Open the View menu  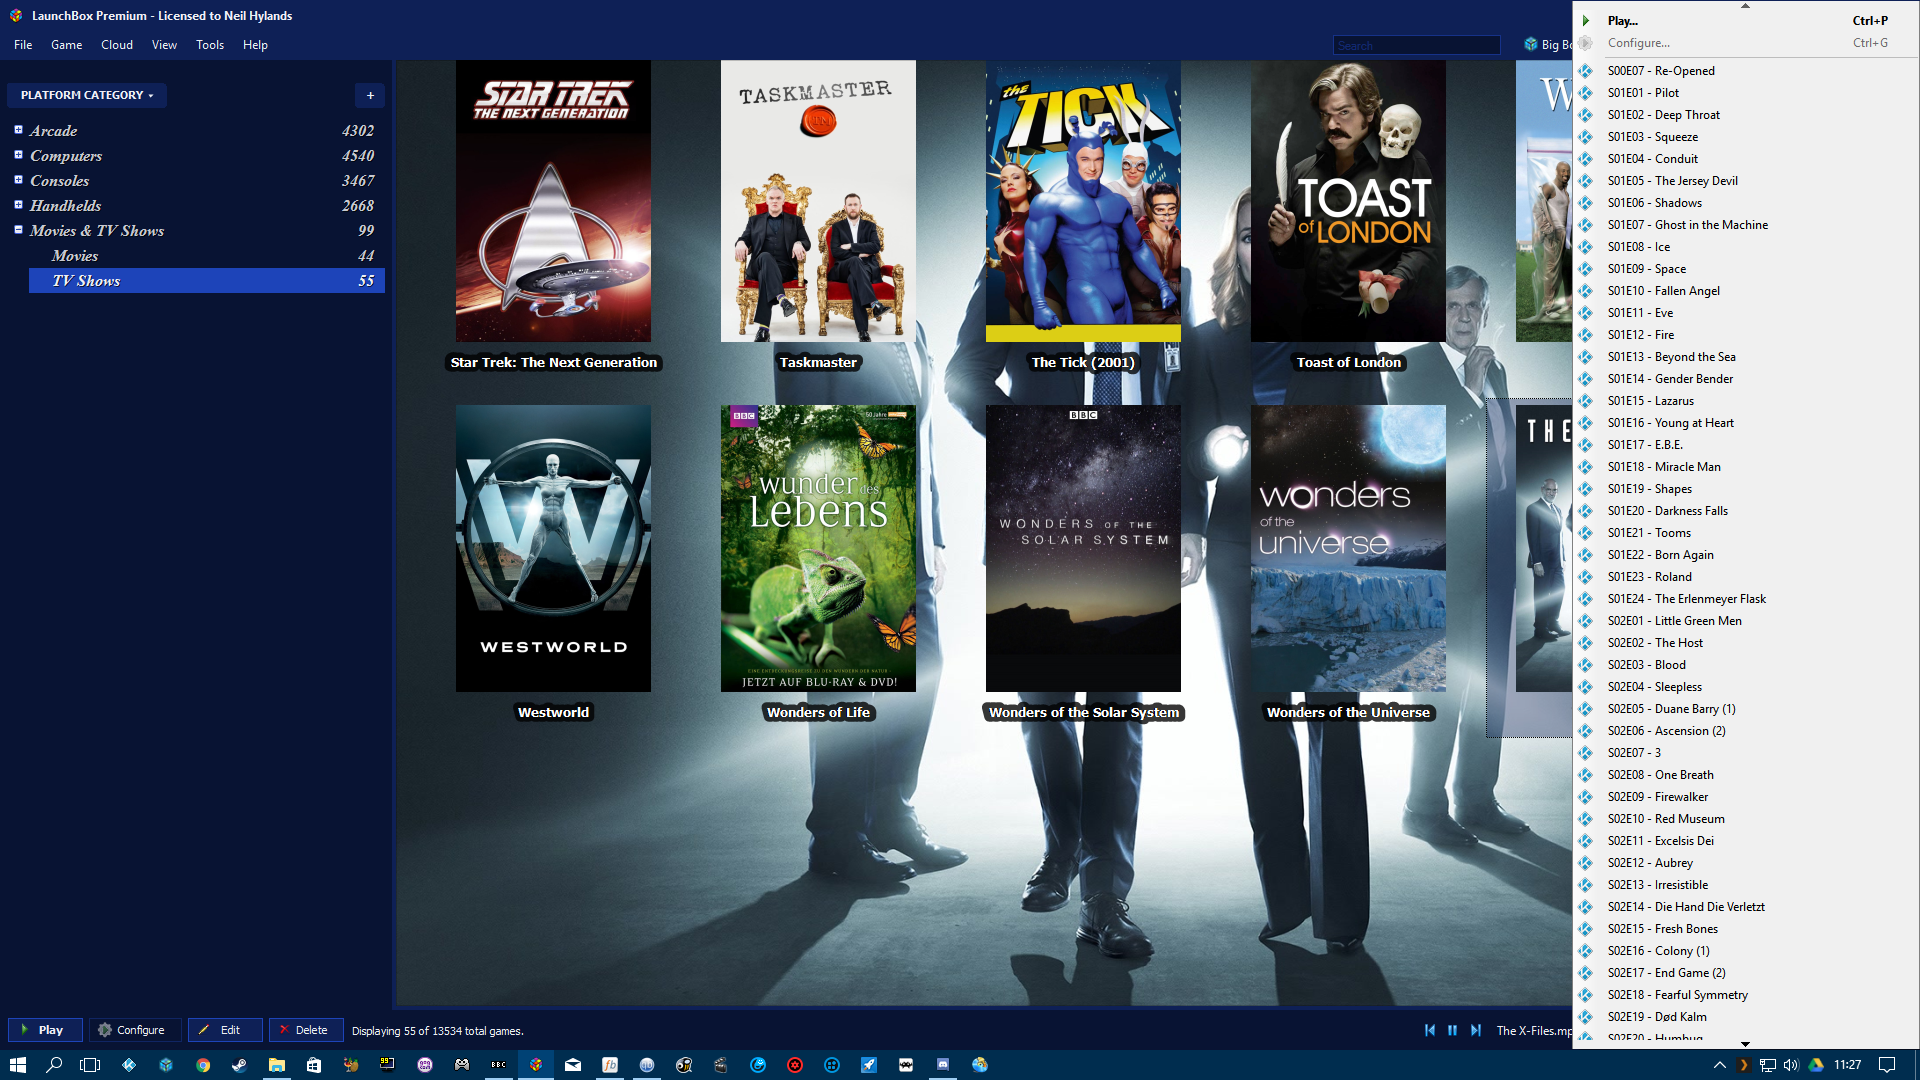tap(164, 45)
